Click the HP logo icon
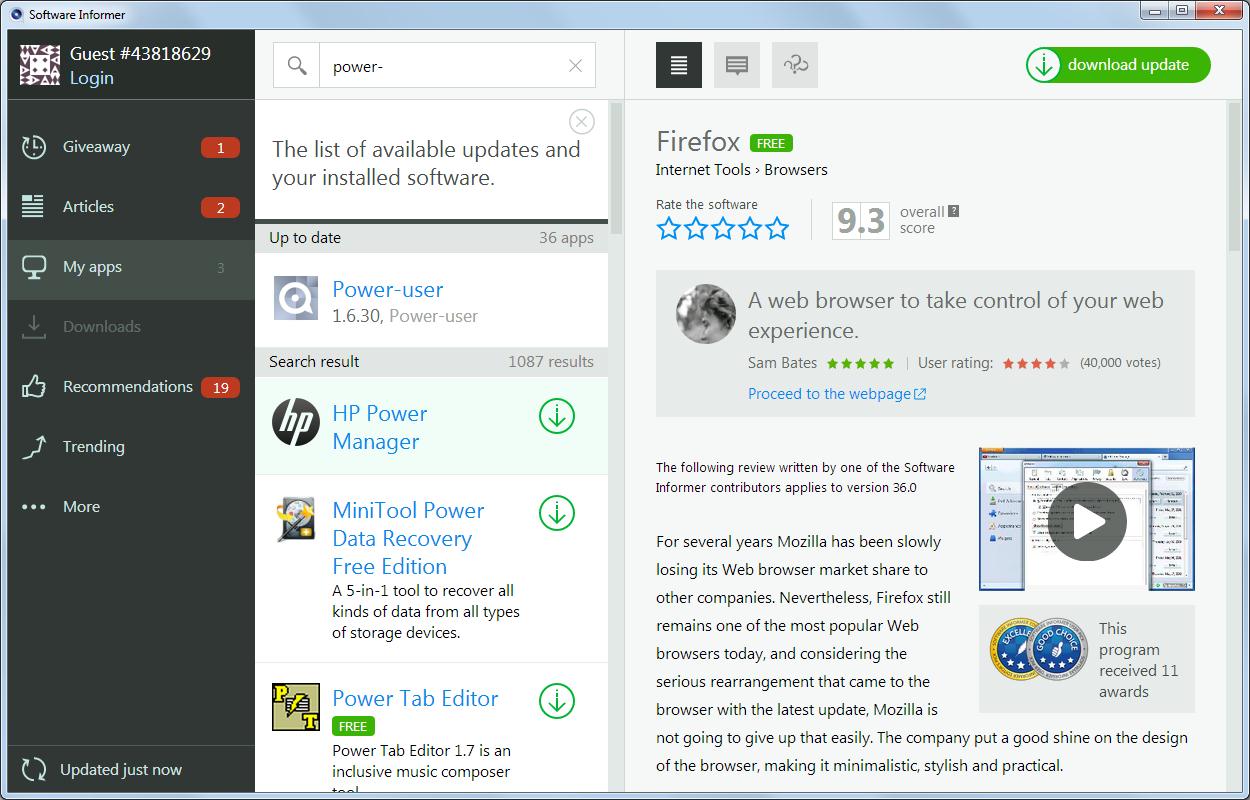The image size is (1250, 800). (x=296, y=422)
